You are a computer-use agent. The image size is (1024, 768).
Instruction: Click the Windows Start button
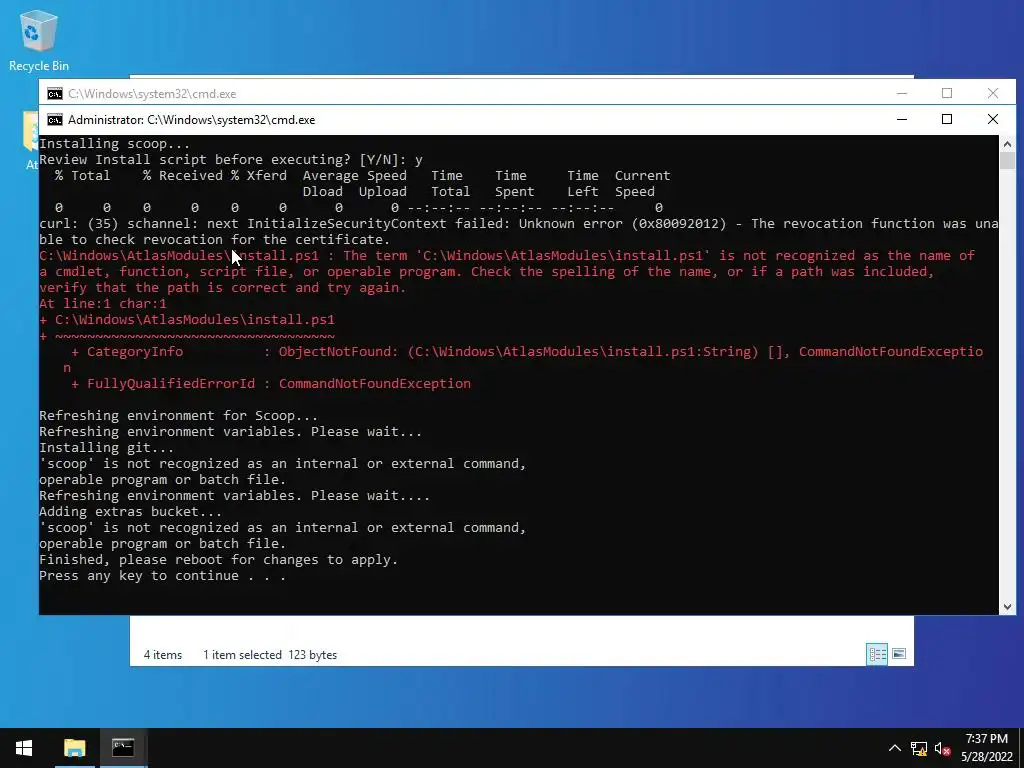24,748
